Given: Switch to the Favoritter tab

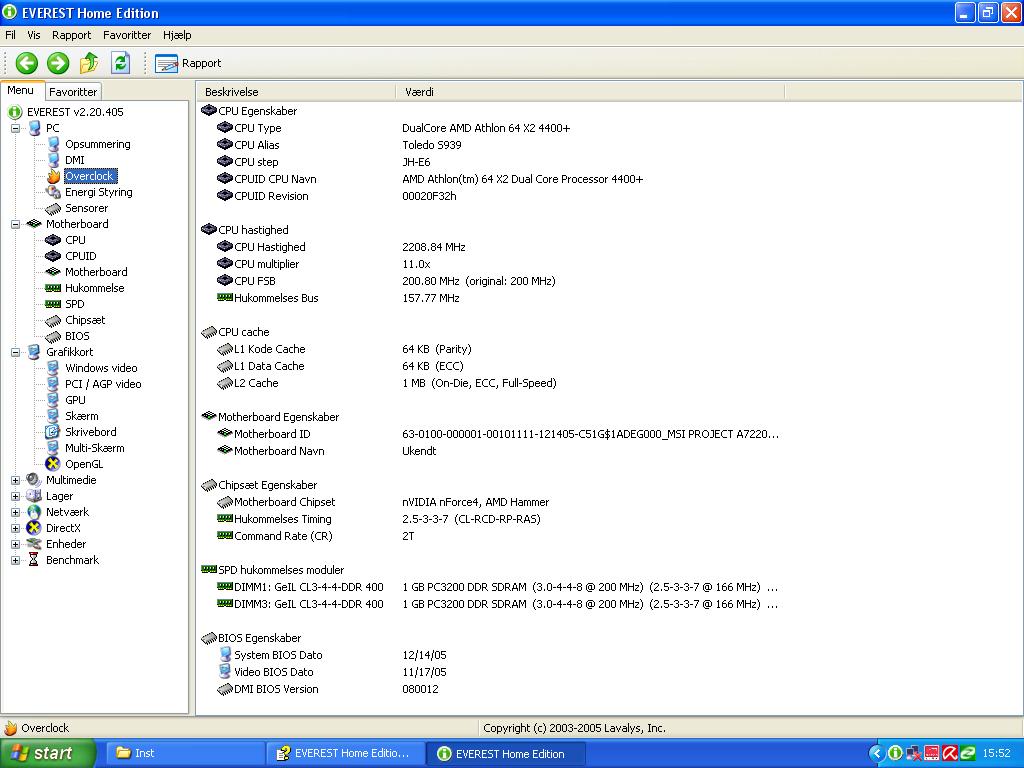Looking at the screenshot, I should tap(73, 92).
